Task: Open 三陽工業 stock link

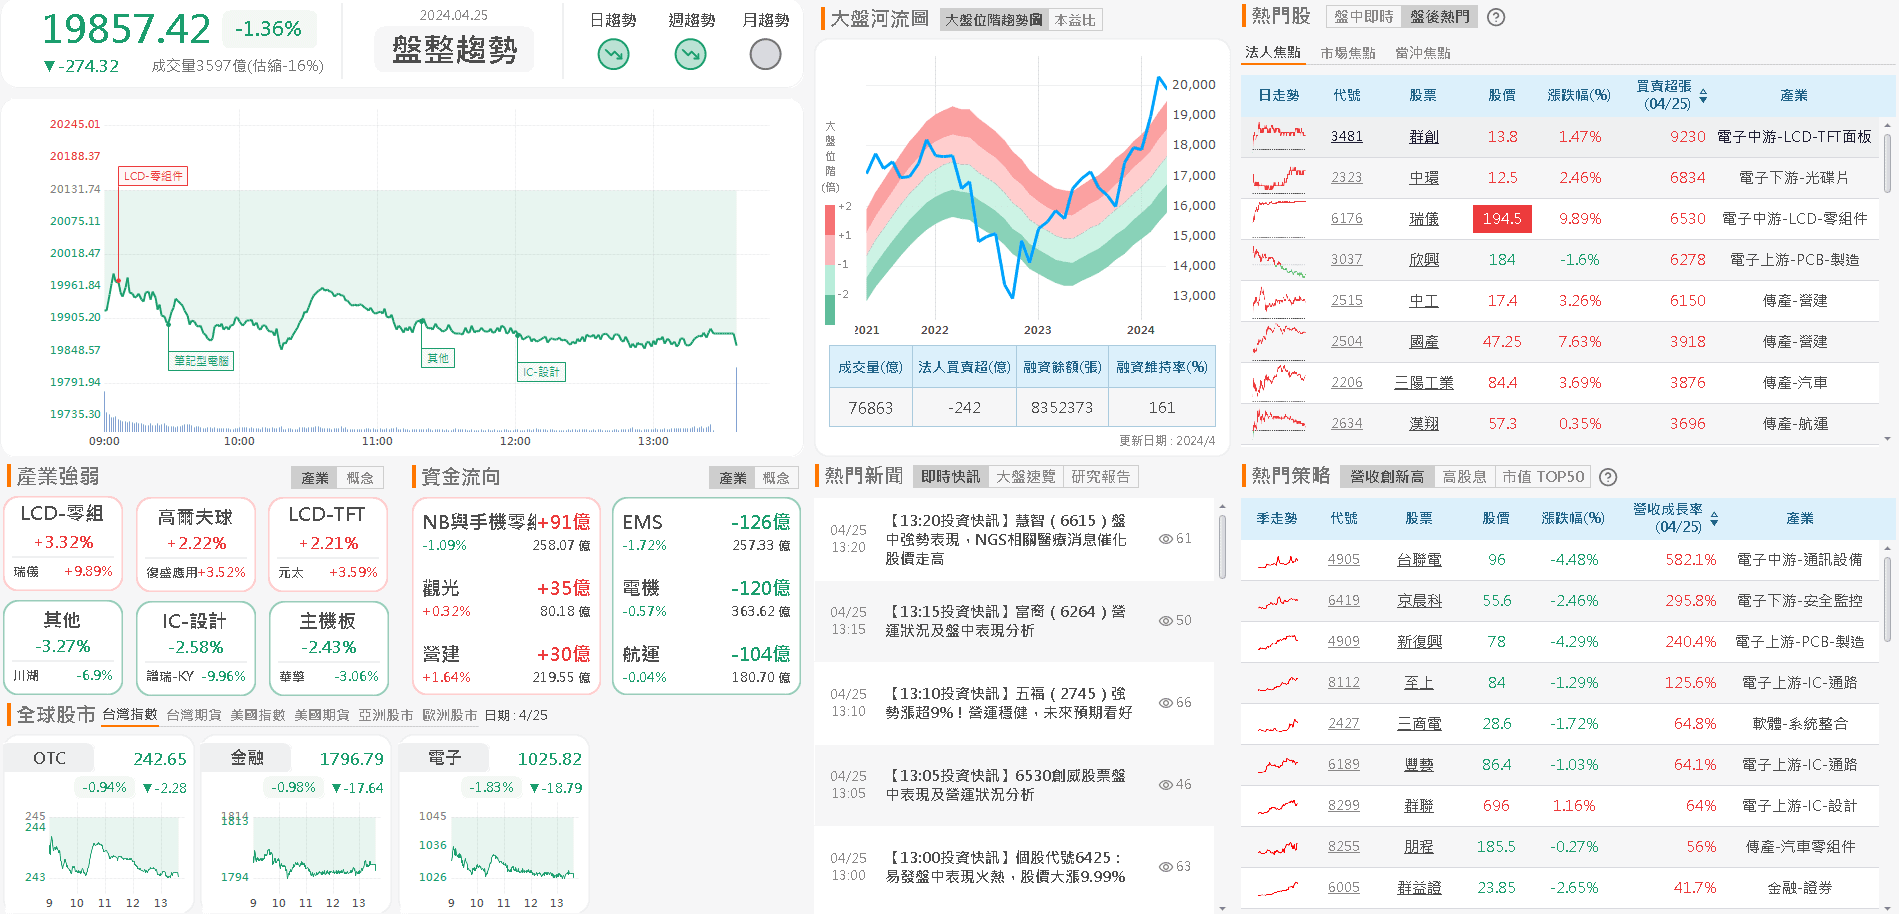Action: (1424, 383)
